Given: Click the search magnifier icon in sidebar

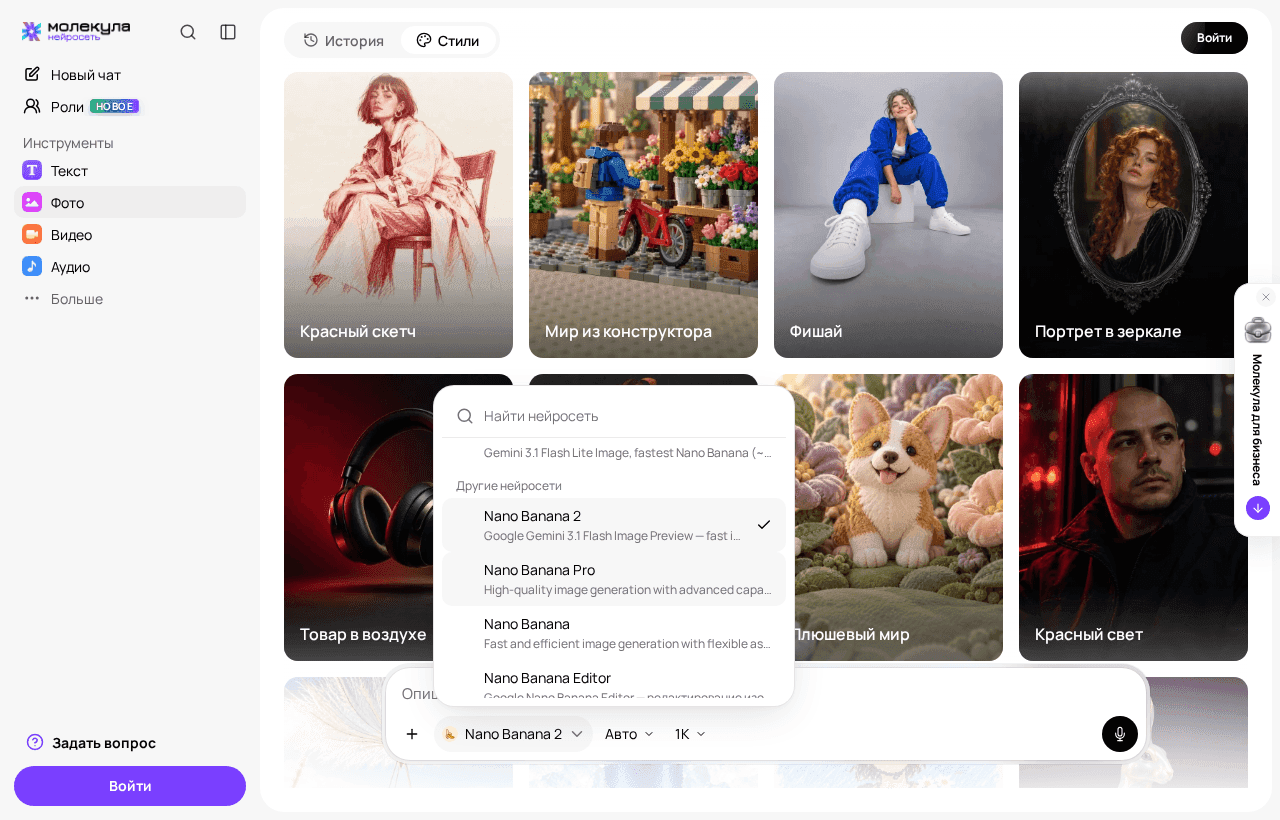Looking at the screenshot, I should click(188, 32).
